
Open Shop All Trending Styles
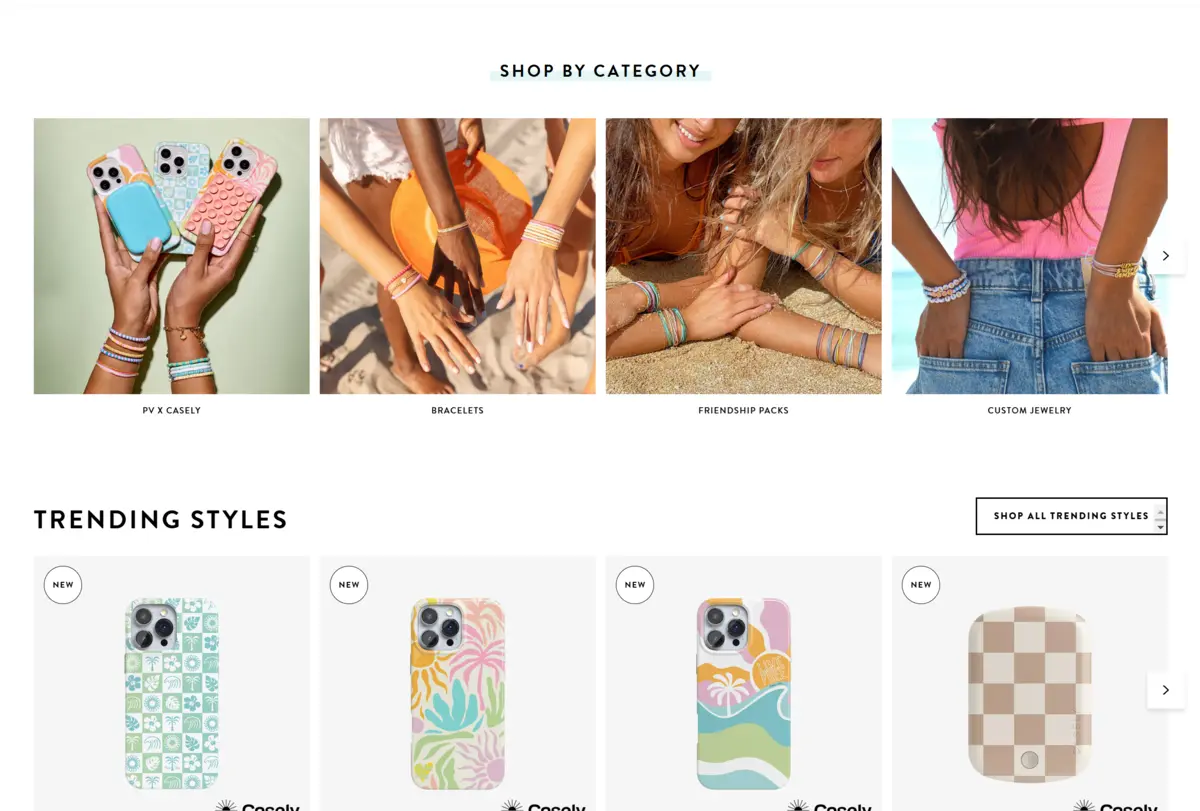[1071, 516]
